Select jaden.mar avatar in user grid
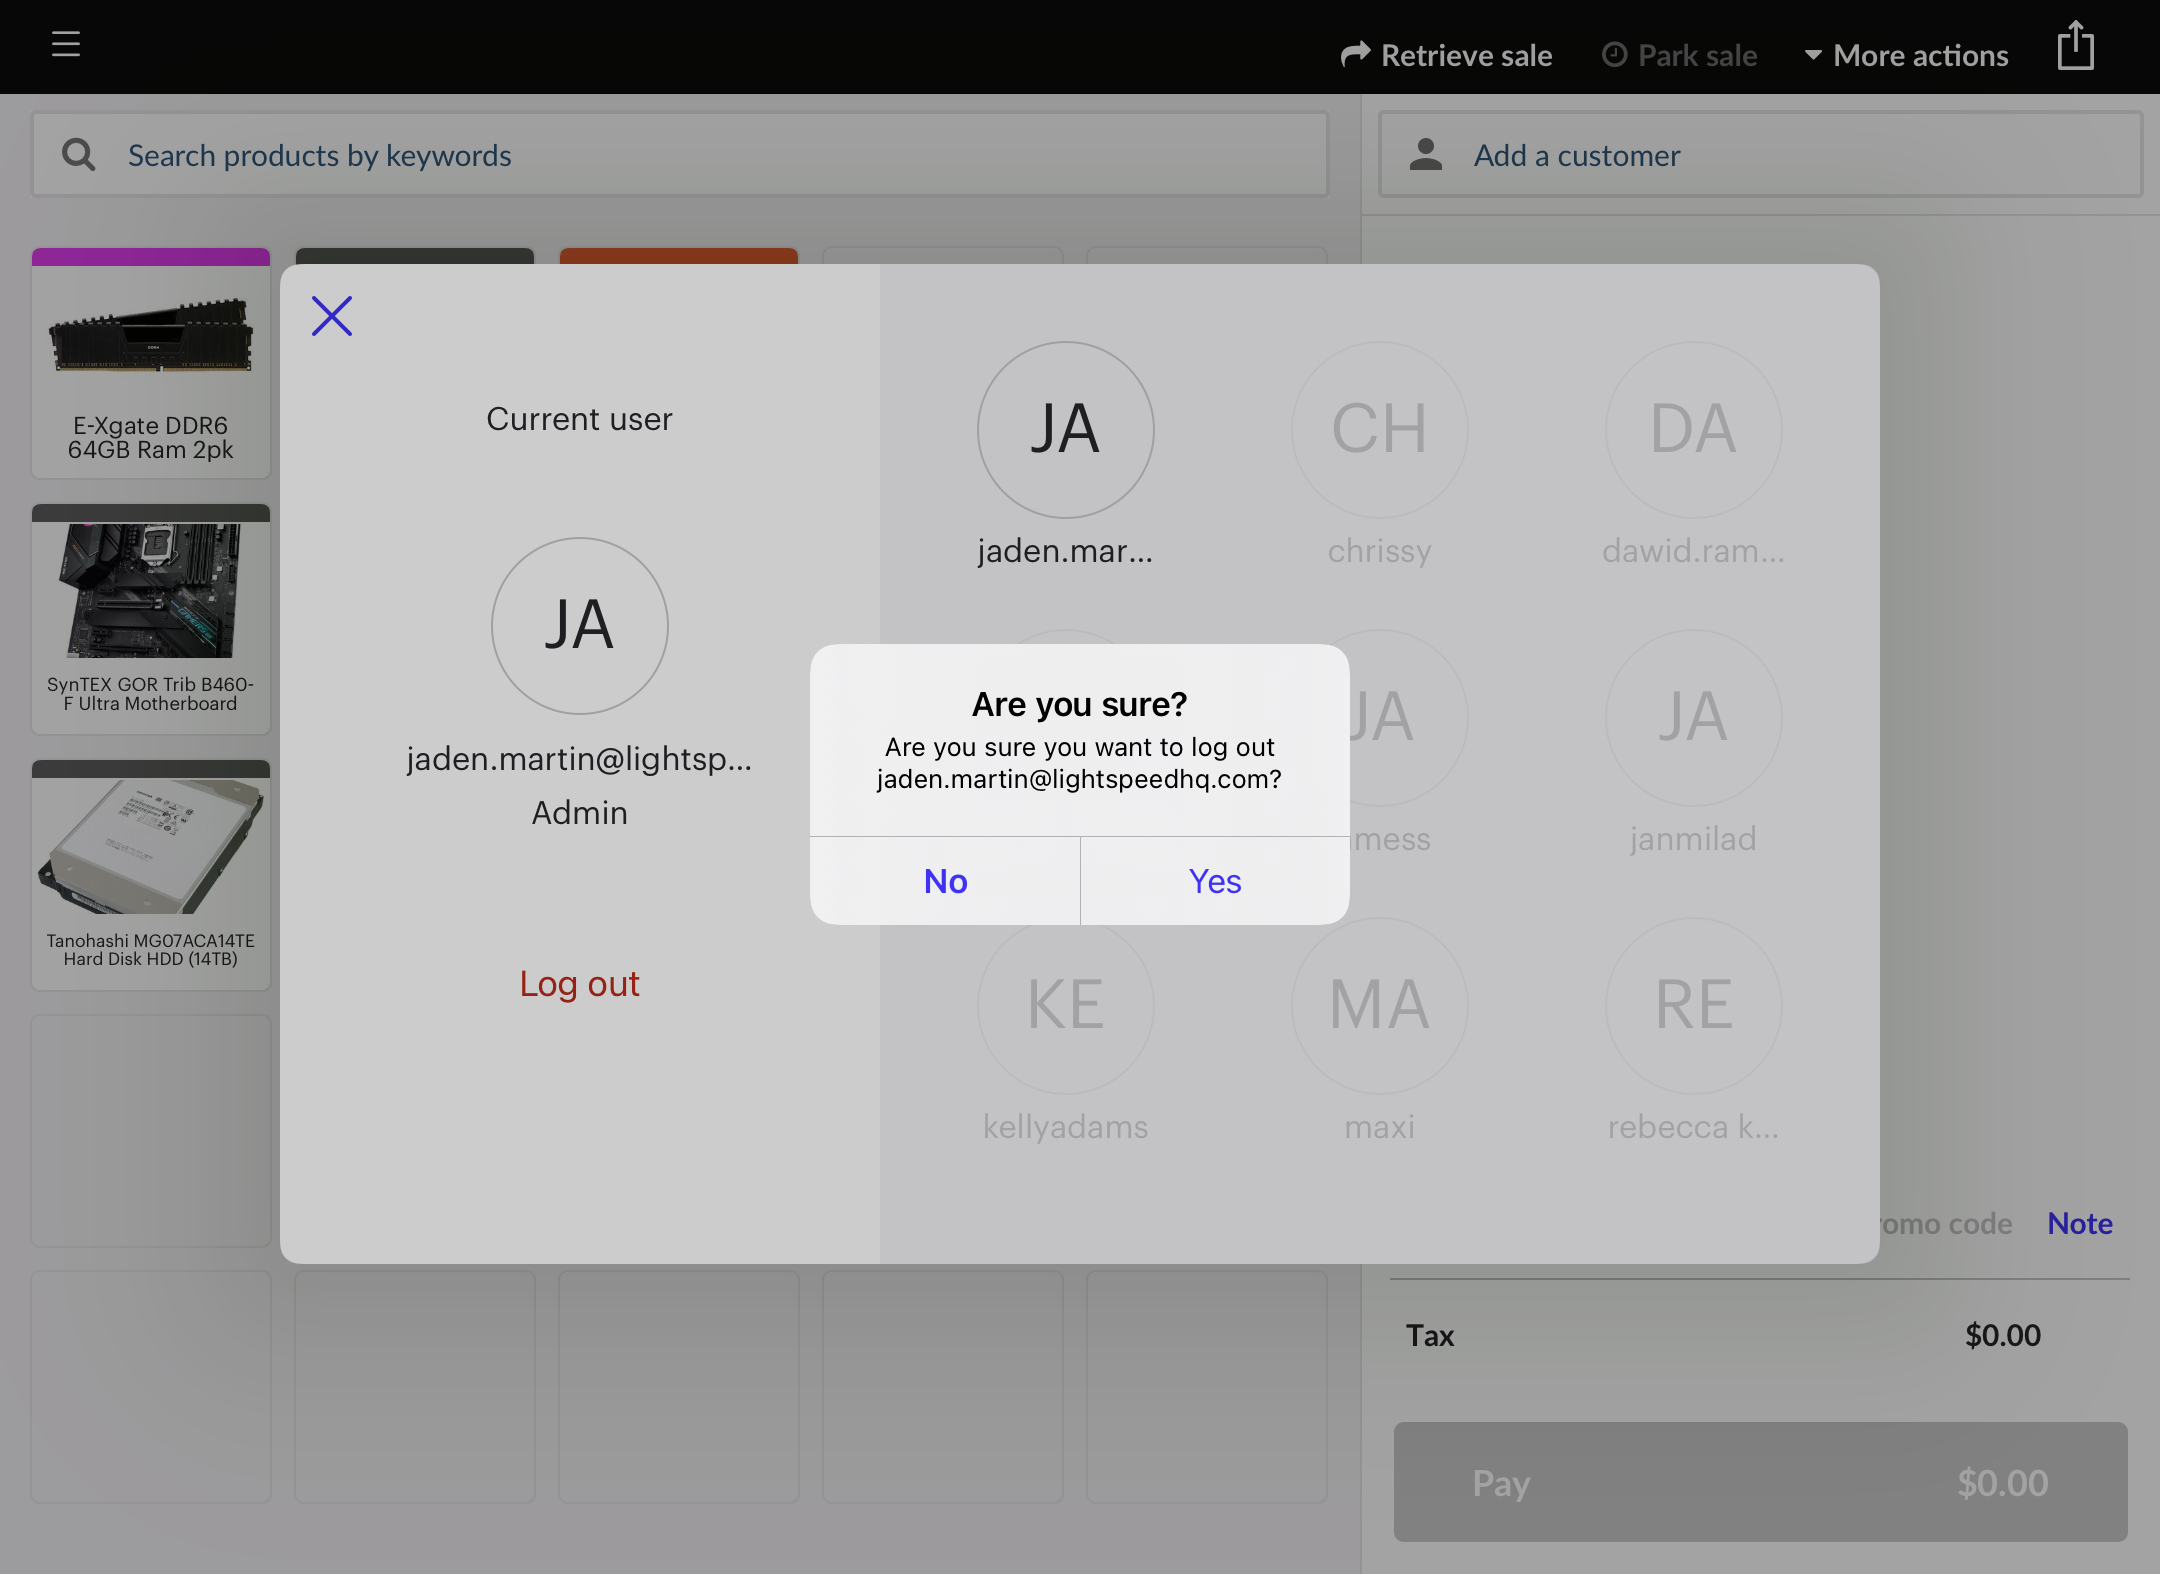Viewport: 2160px width, 1574px height. (x=1065, y=430)
